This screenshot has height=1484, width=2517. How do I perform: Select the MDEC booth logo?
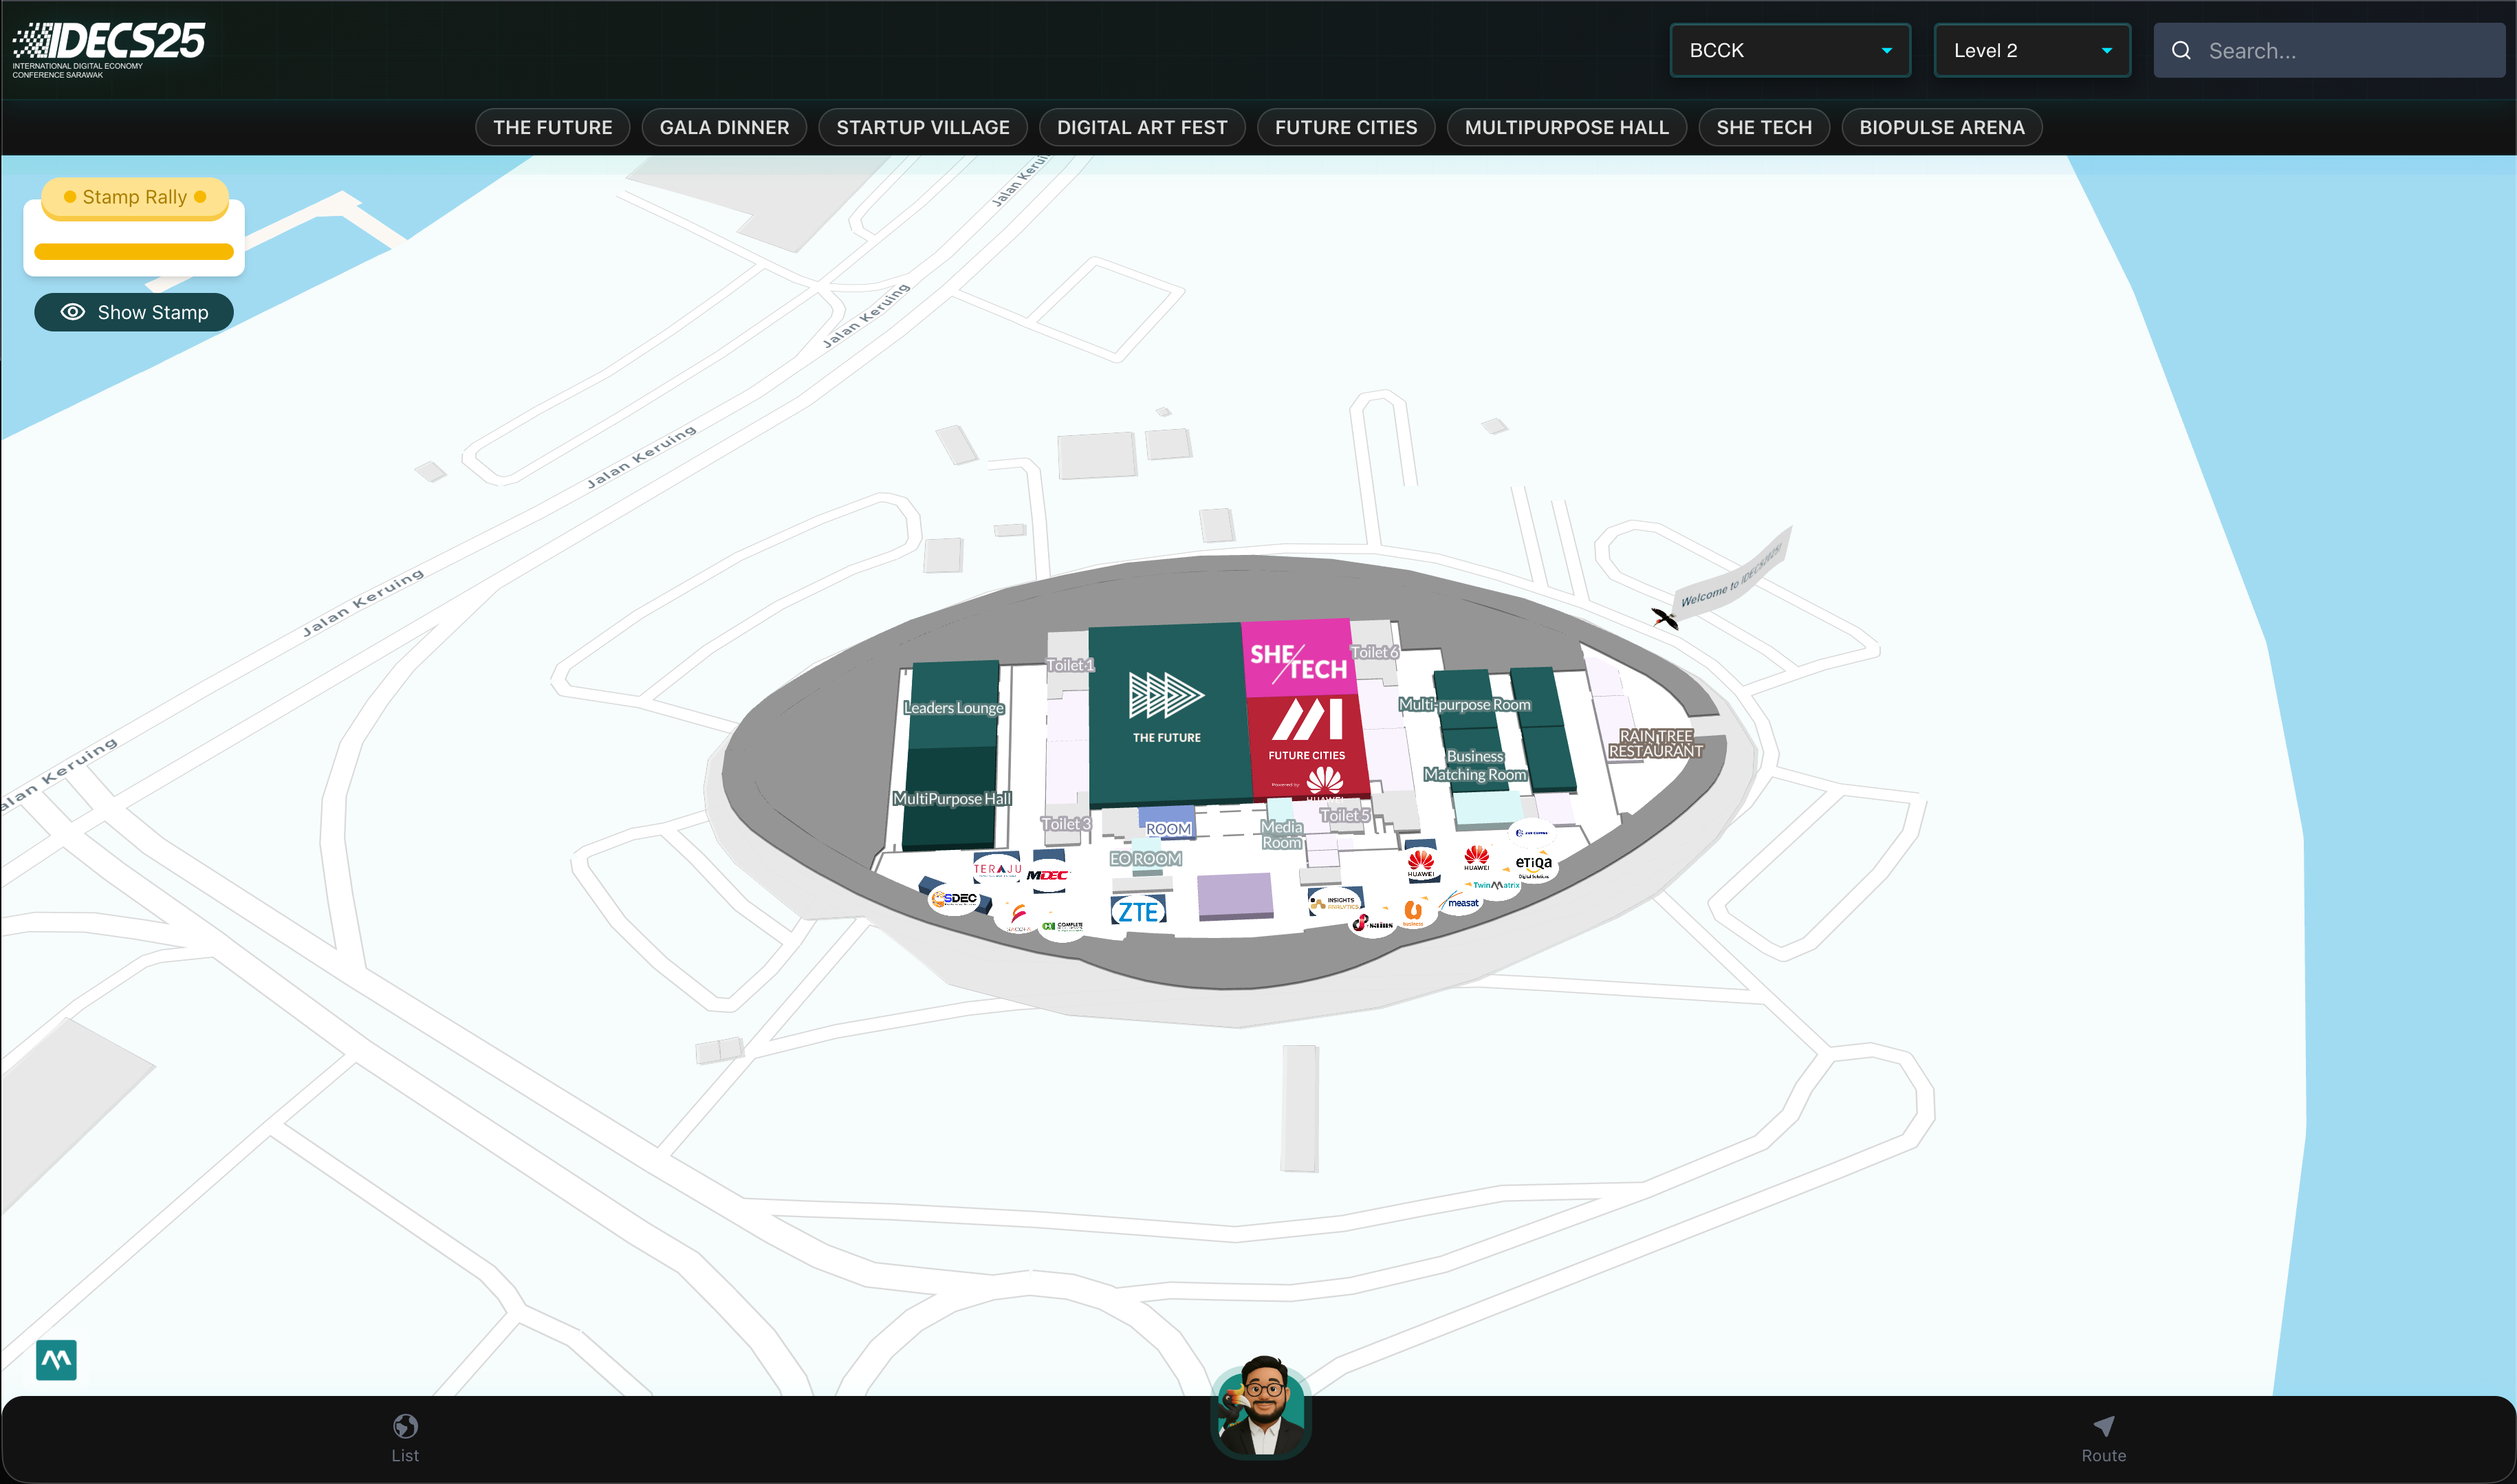click(x=1048, y=876)
